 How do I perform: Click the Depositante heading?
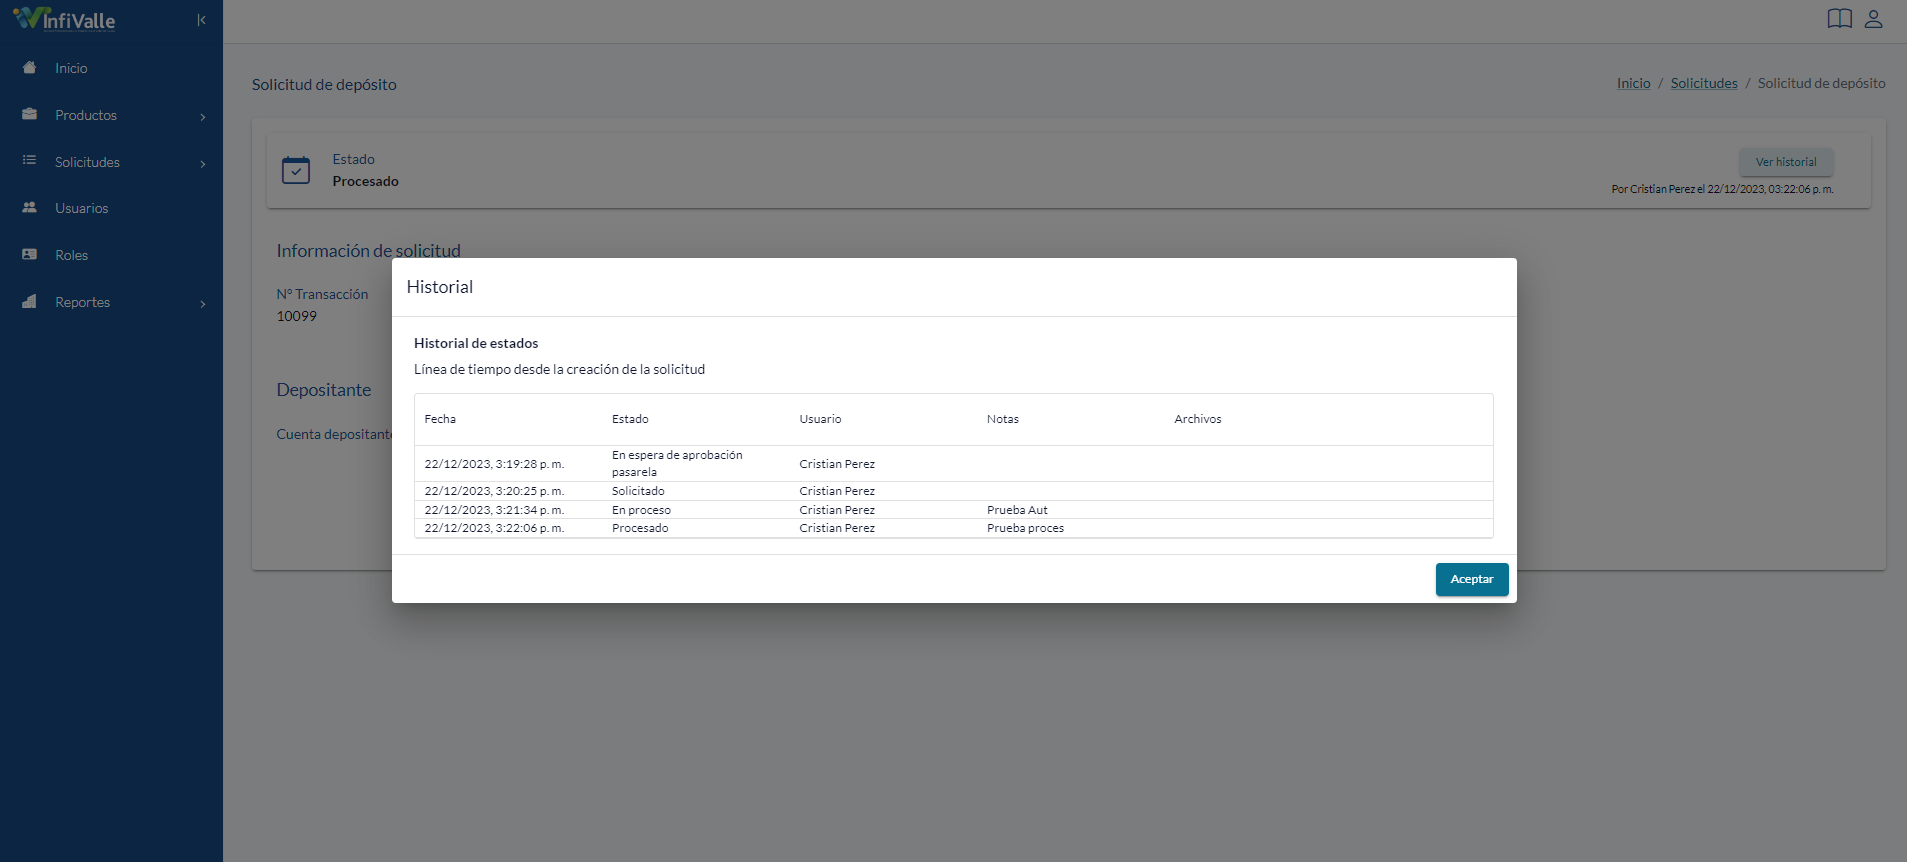tap(323, 390)
